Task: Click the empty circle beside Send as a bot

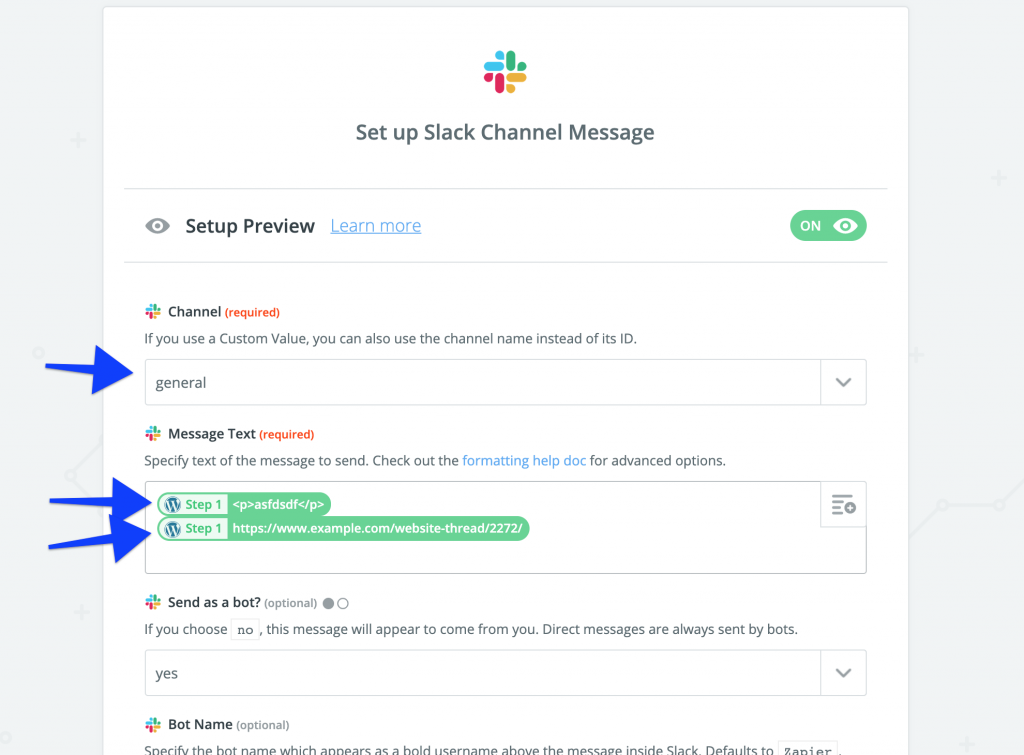Action: pos(343,602)
